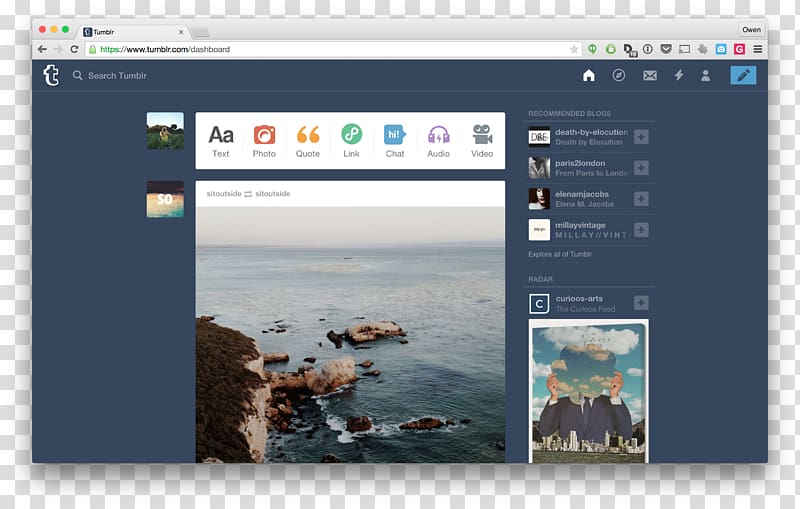Open the activity lightning bolt icon
The width and height of the screenshot is (800, 509).
679,75
